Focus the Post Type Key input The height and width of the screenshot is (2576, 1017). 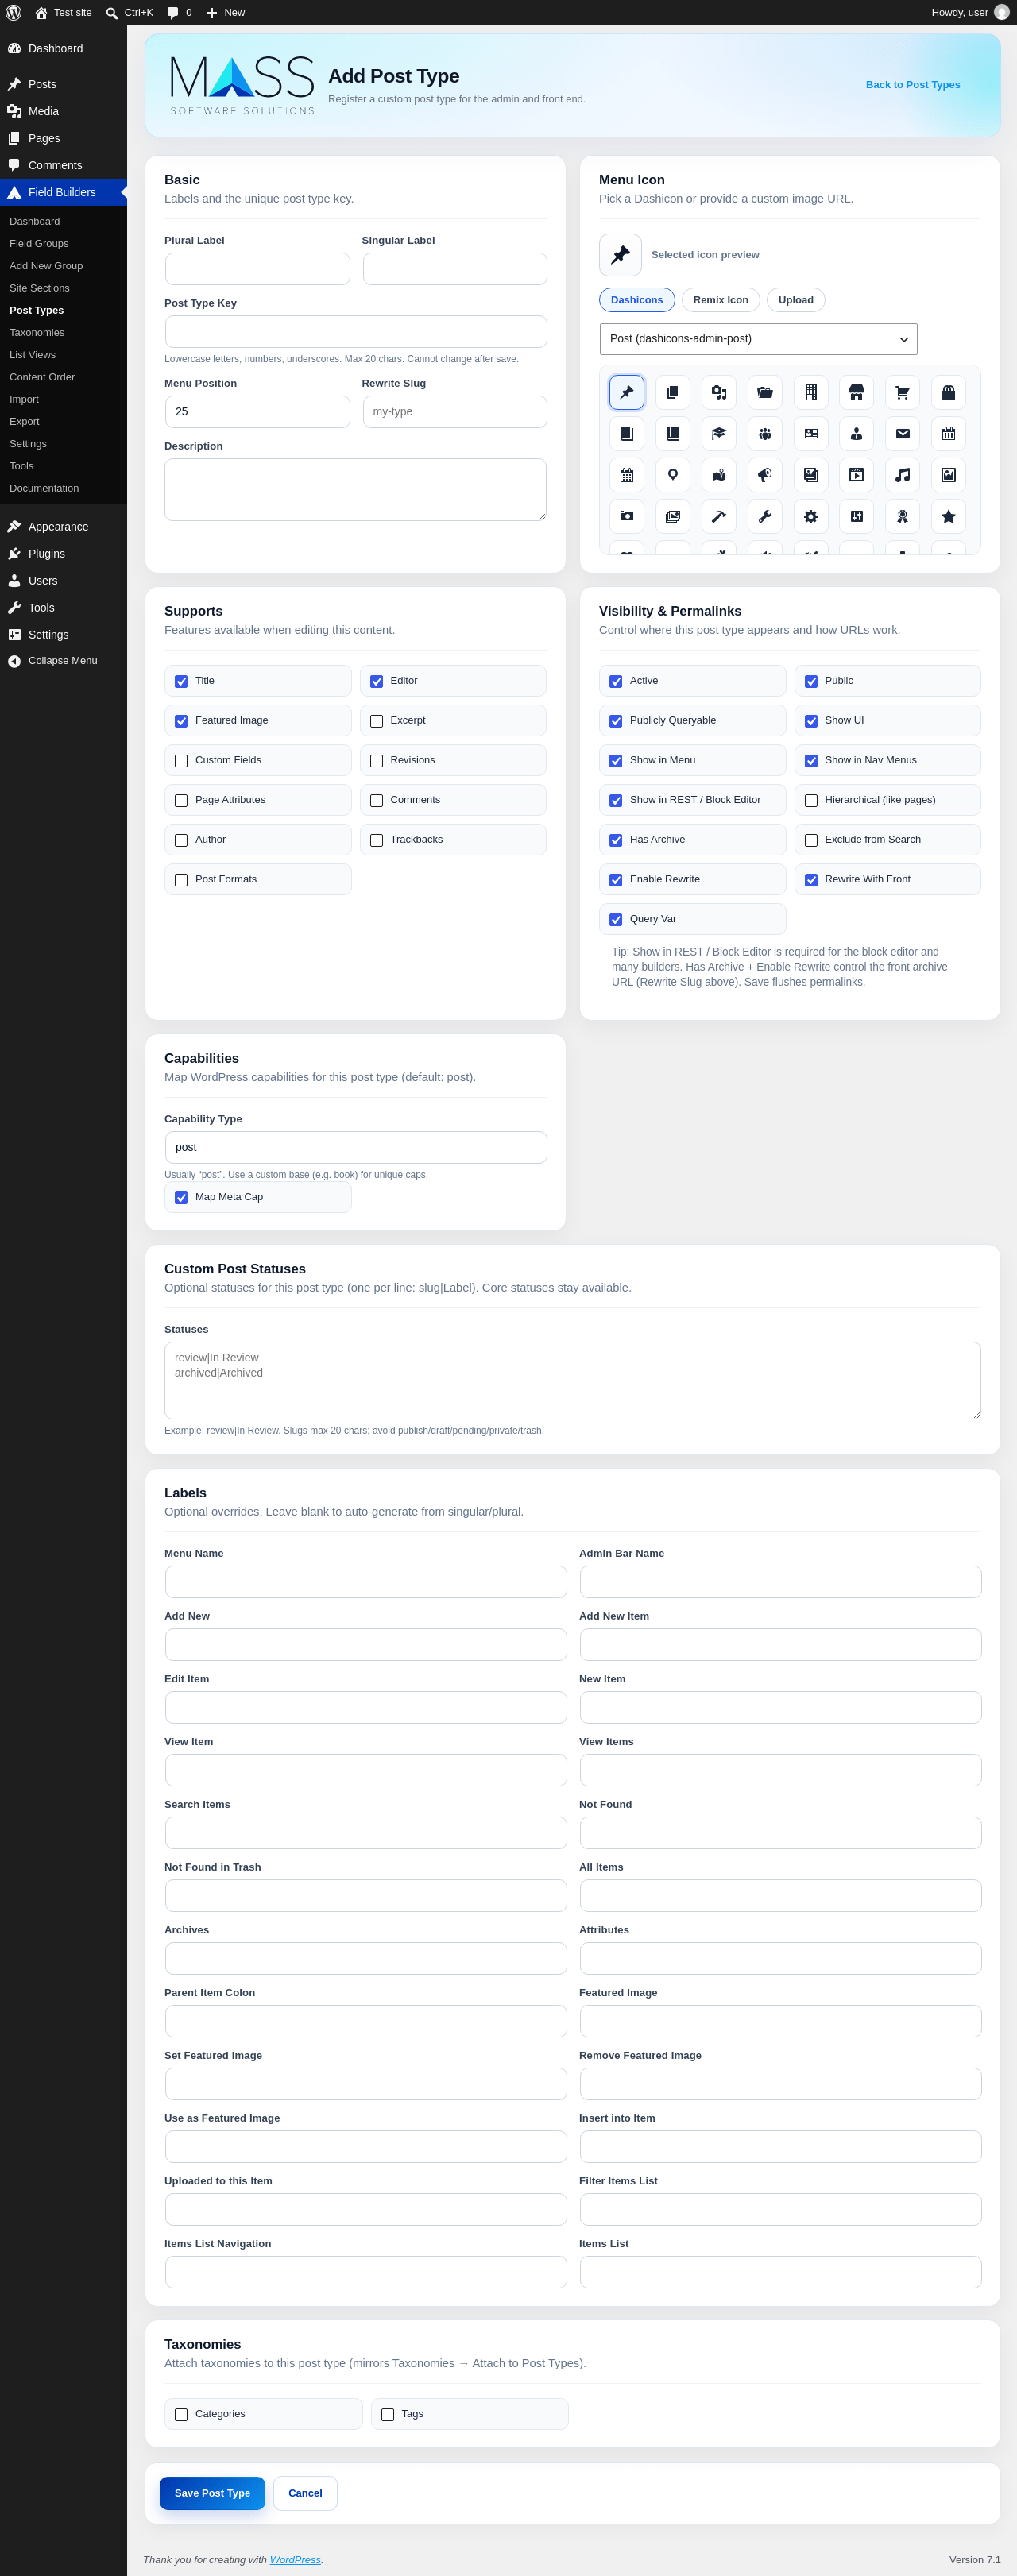coord(355,332)
